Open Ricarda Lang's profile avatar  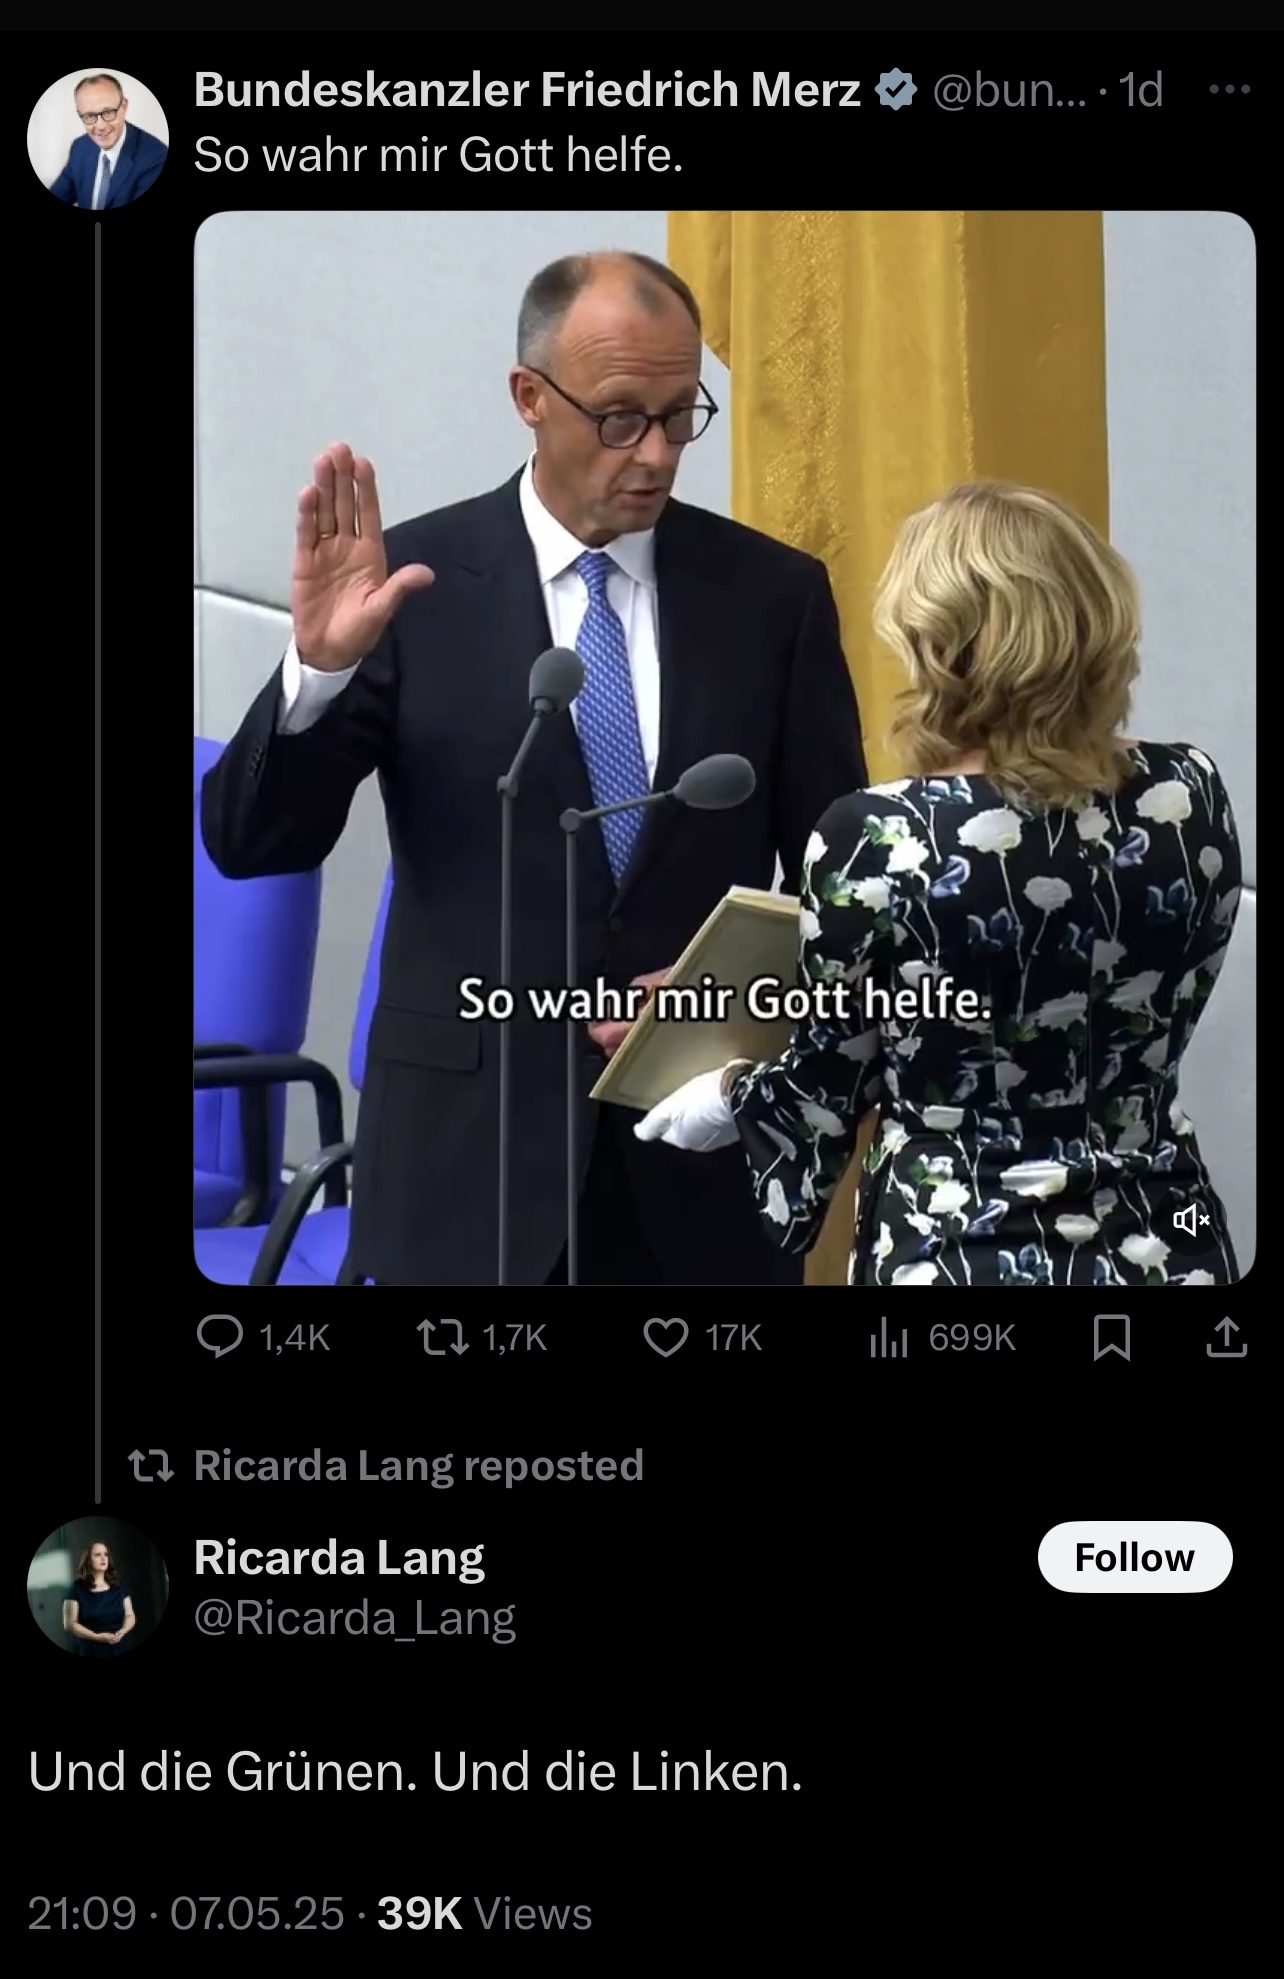97,1586
